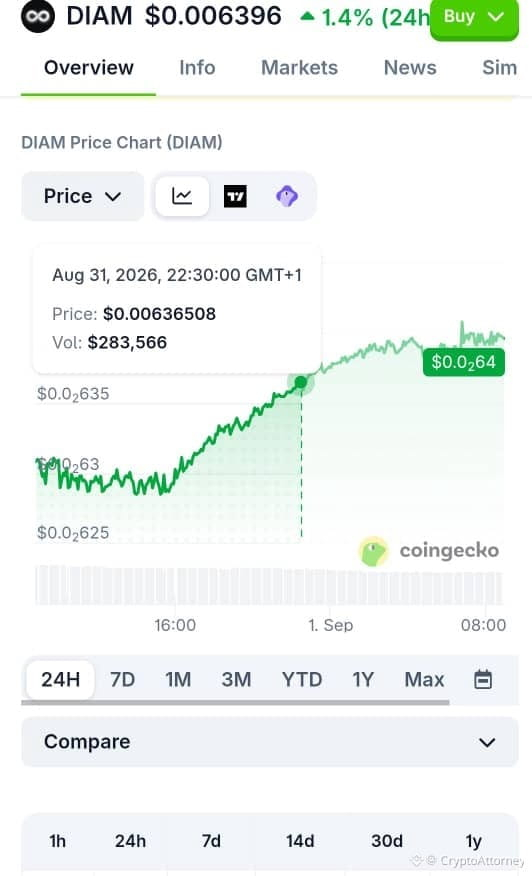Open the calendar date range picker
The image size is (532, 876).
(483, 679)
